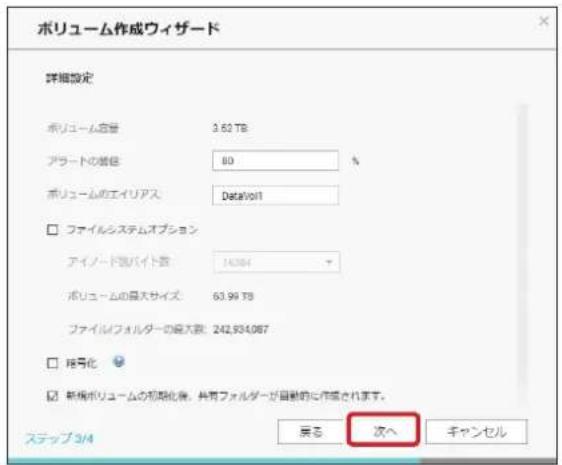This screenshot has height=465, width=562.
Task: Uncheck the auto-create shared folder checkbox
Action: pyautogui.click(x=52, y=396)
